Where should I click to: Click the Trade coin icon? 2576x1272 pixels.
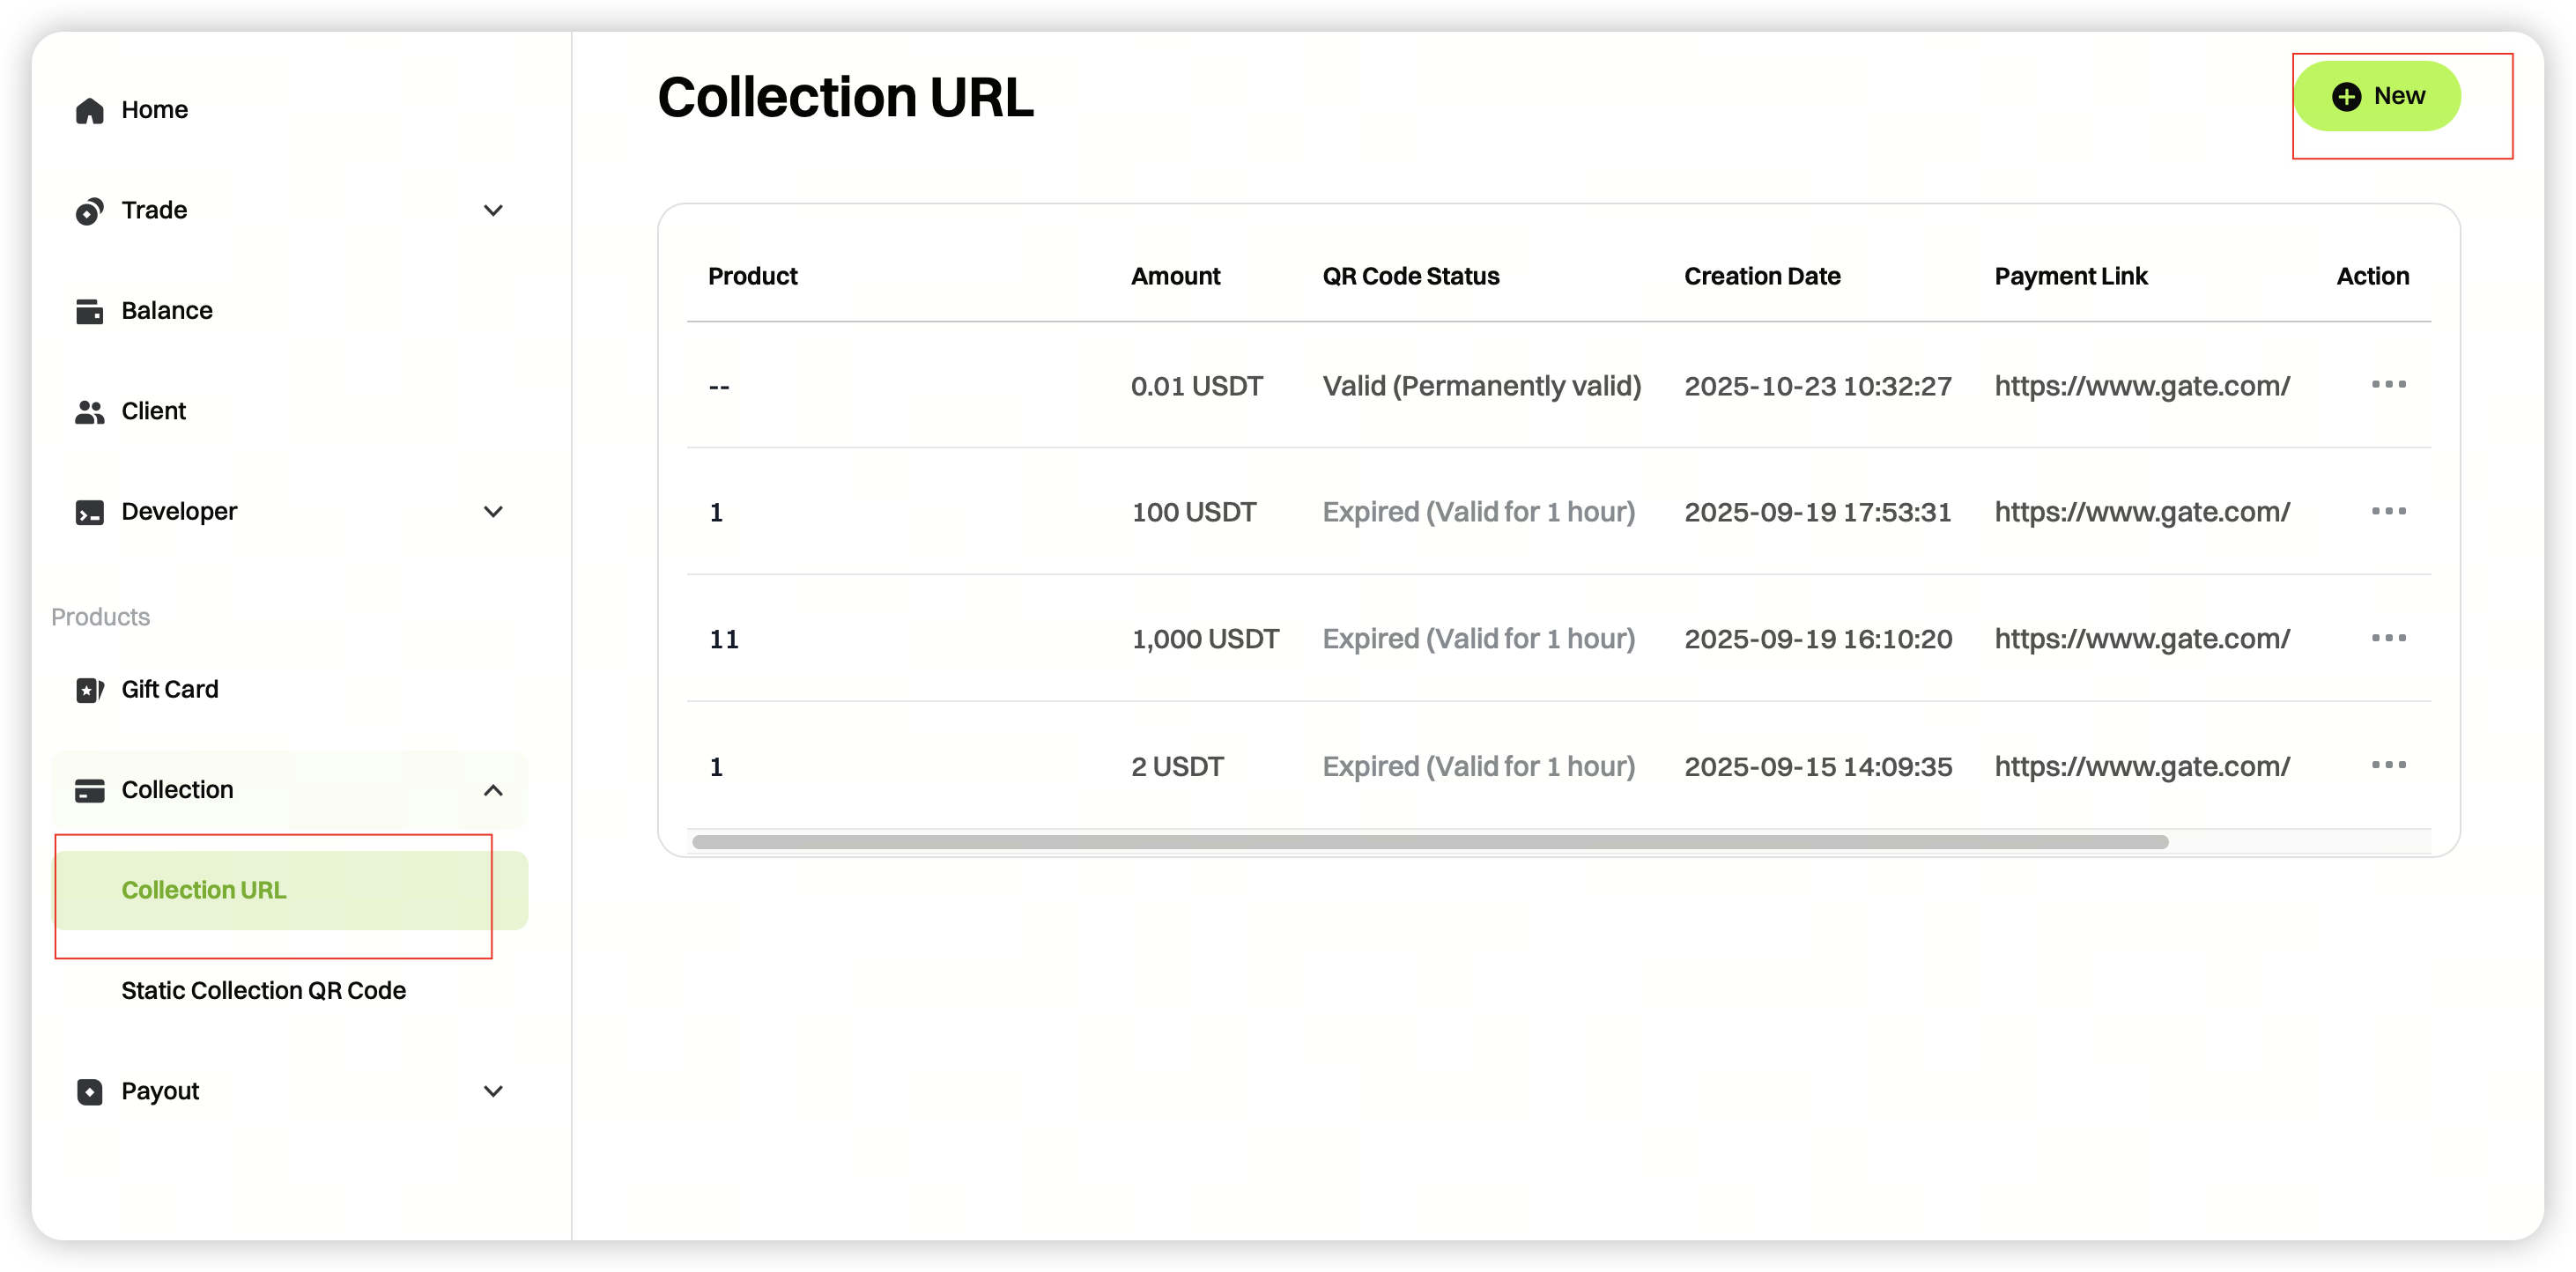90,211
